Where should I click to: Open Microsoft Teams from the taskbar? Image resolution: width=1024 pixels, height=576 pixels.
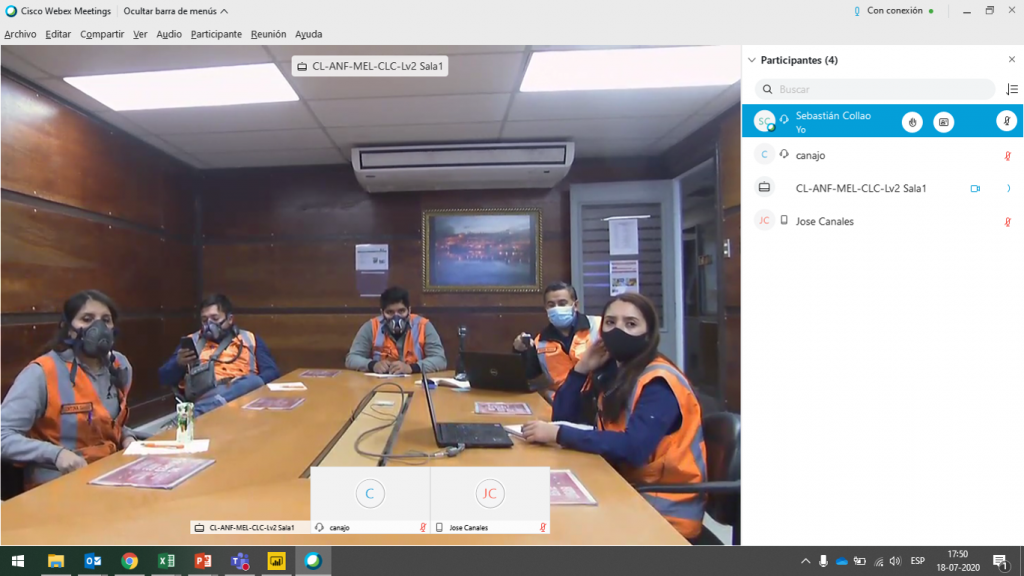pos(240,561)
